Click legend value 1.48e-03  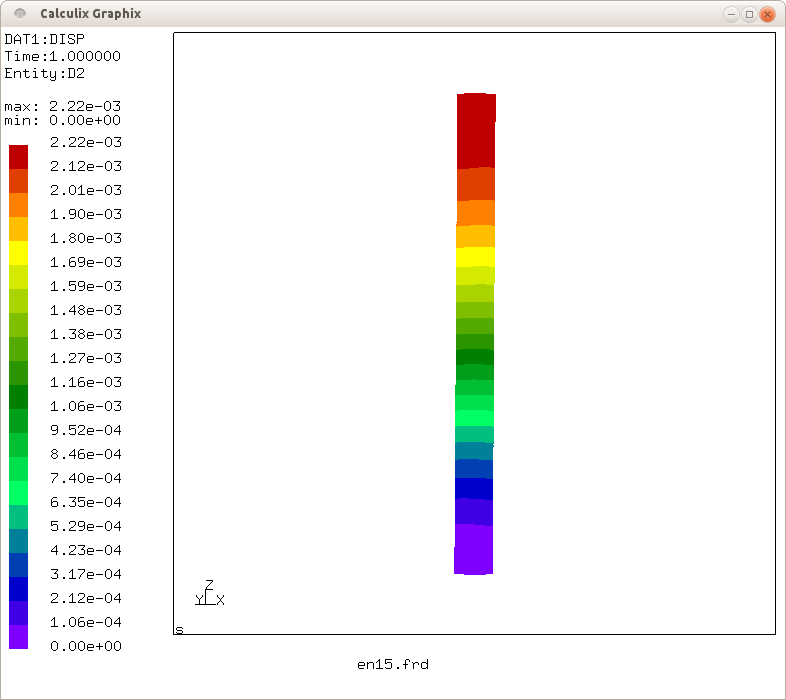tap(86, 310)
